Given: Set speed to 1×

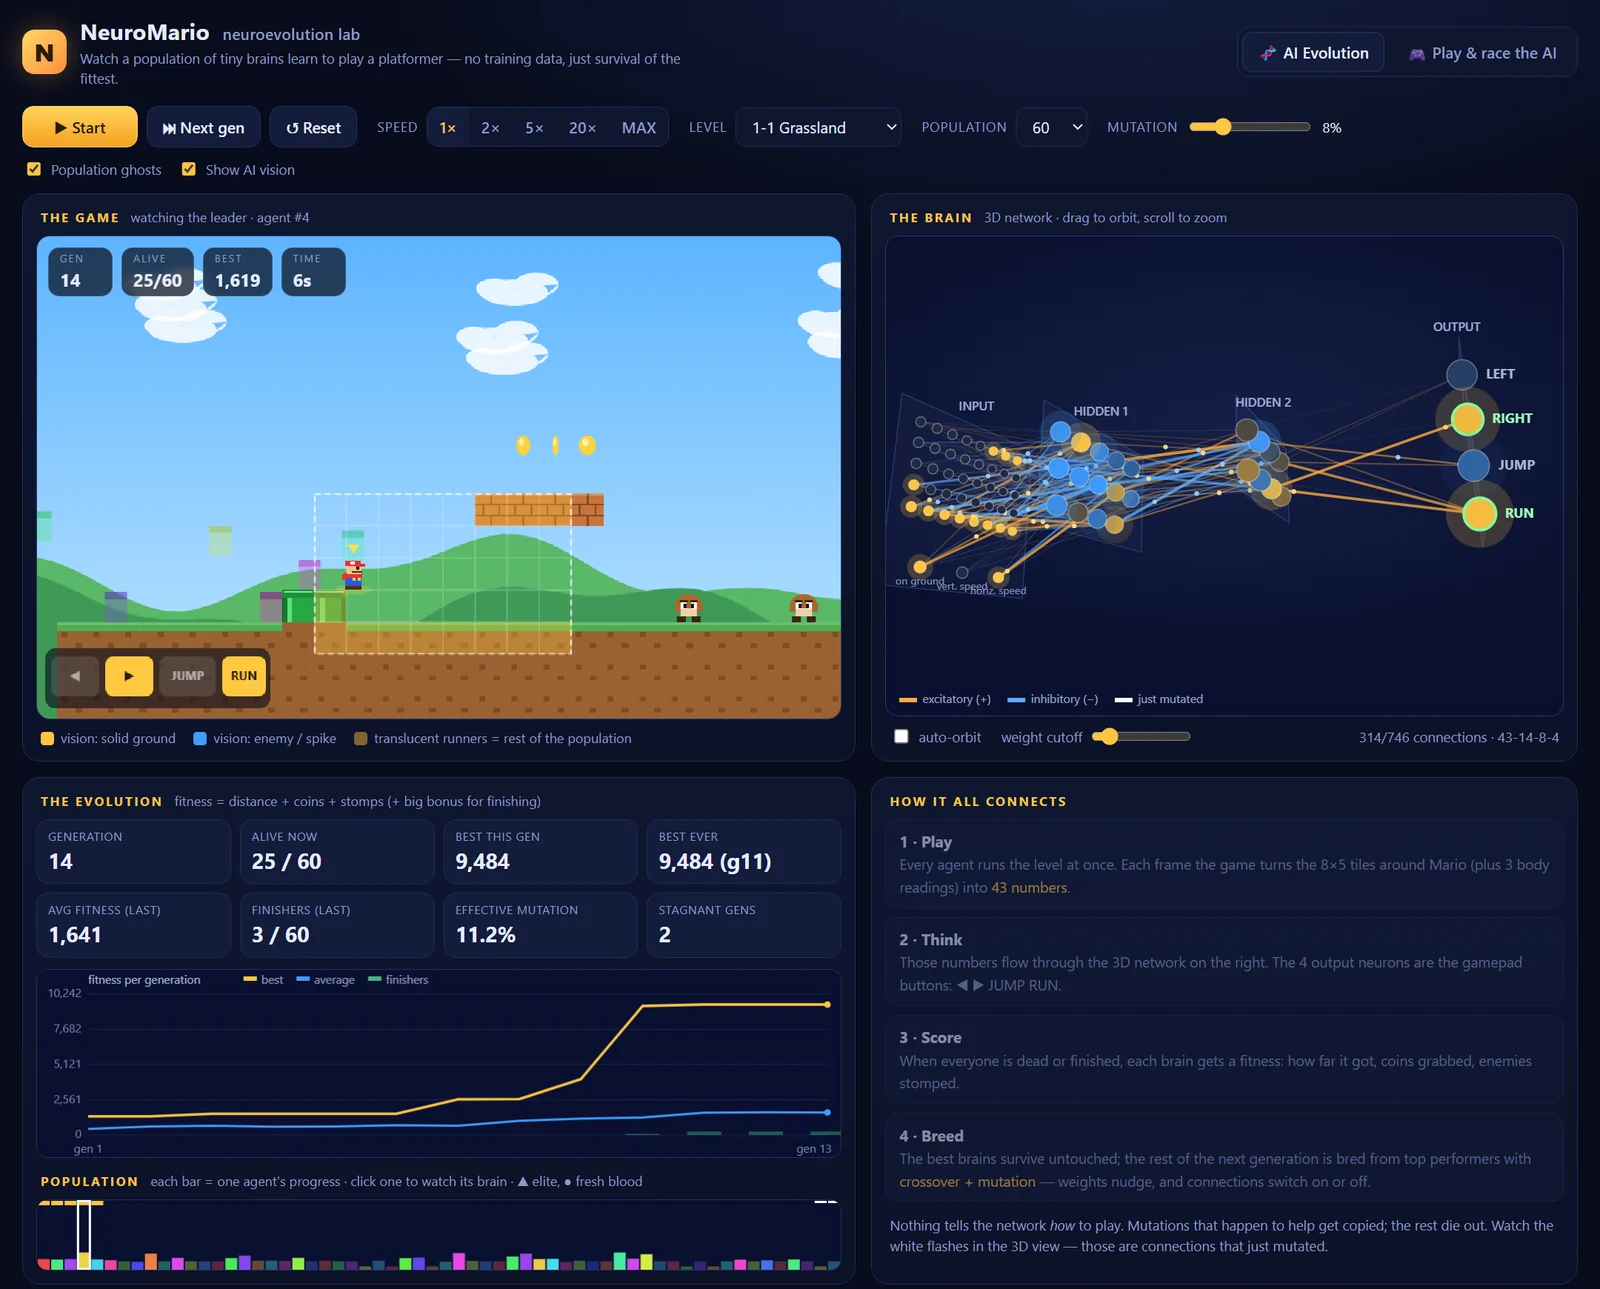Looking at the screenshot, I should 448,128.
